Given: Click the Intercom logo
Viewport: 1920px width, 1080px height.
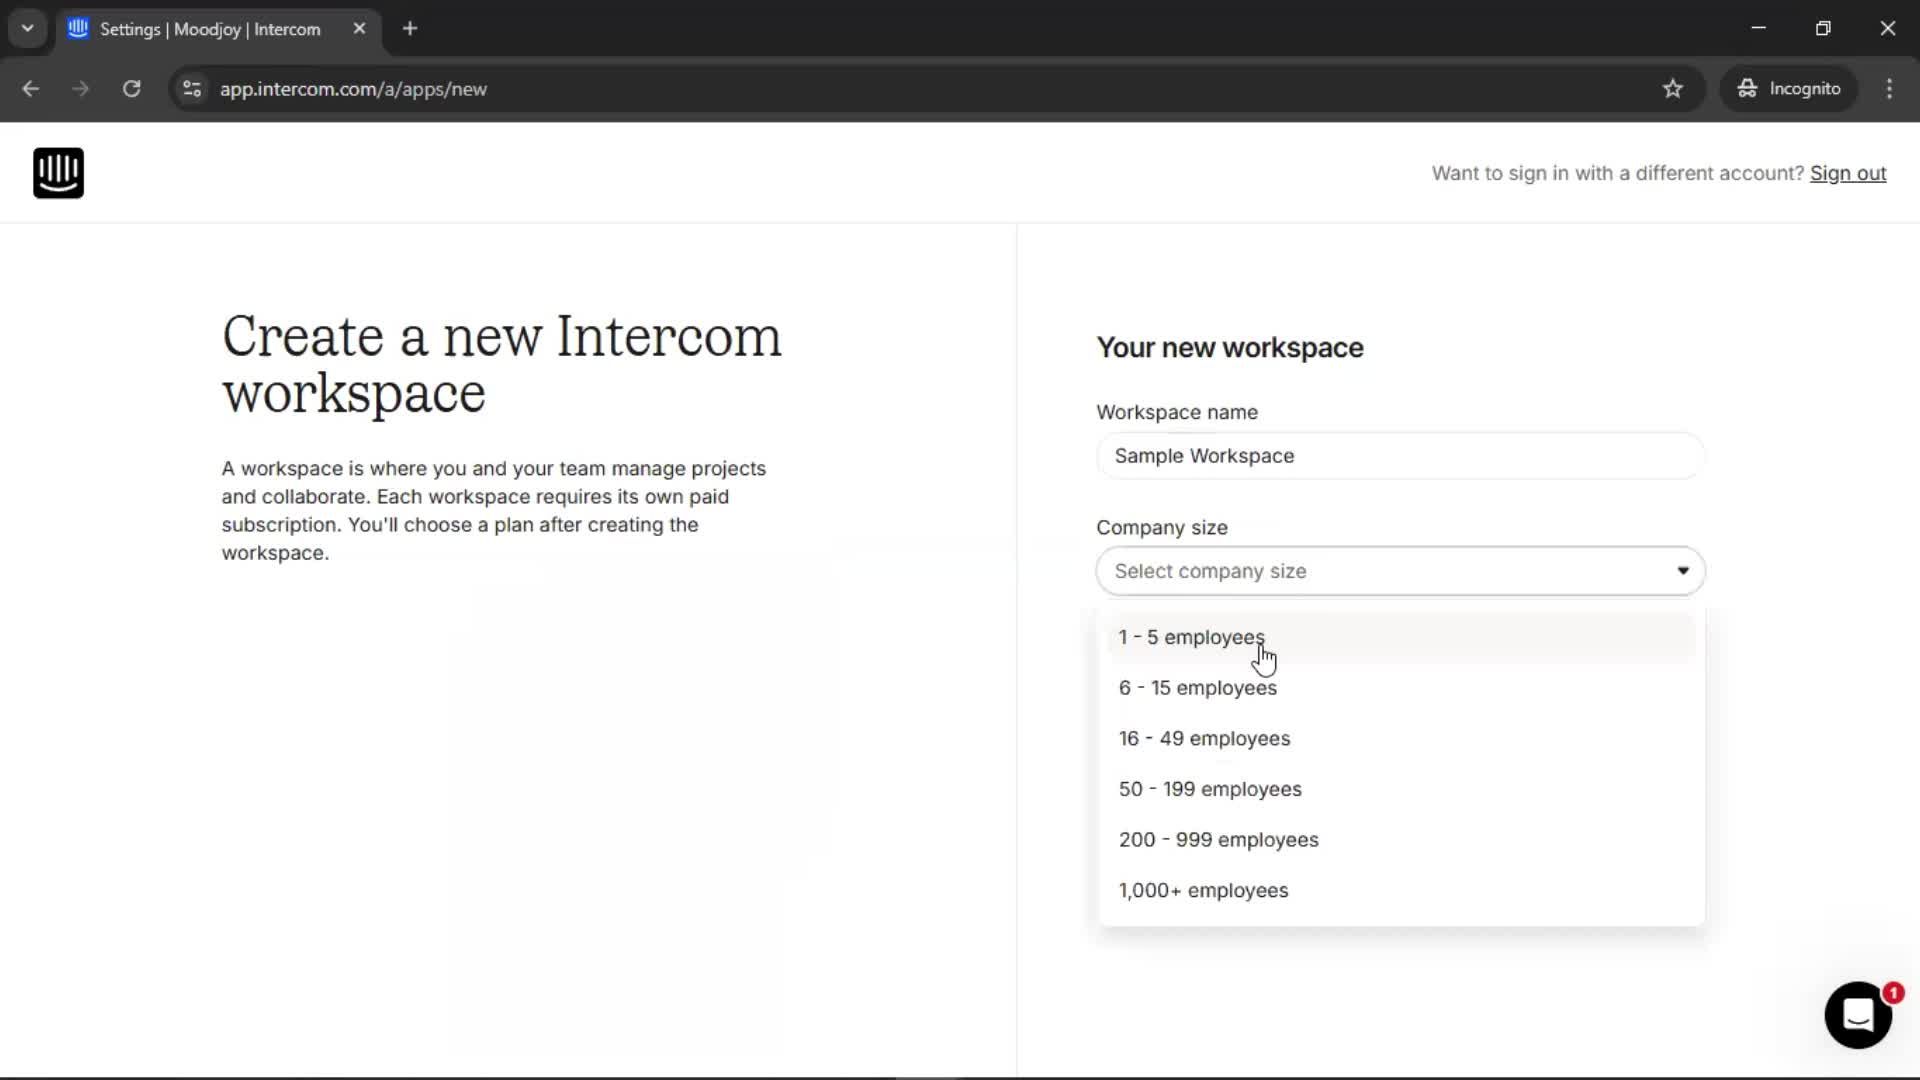Looking at the screenshot, I should click(x=58, y=173).
